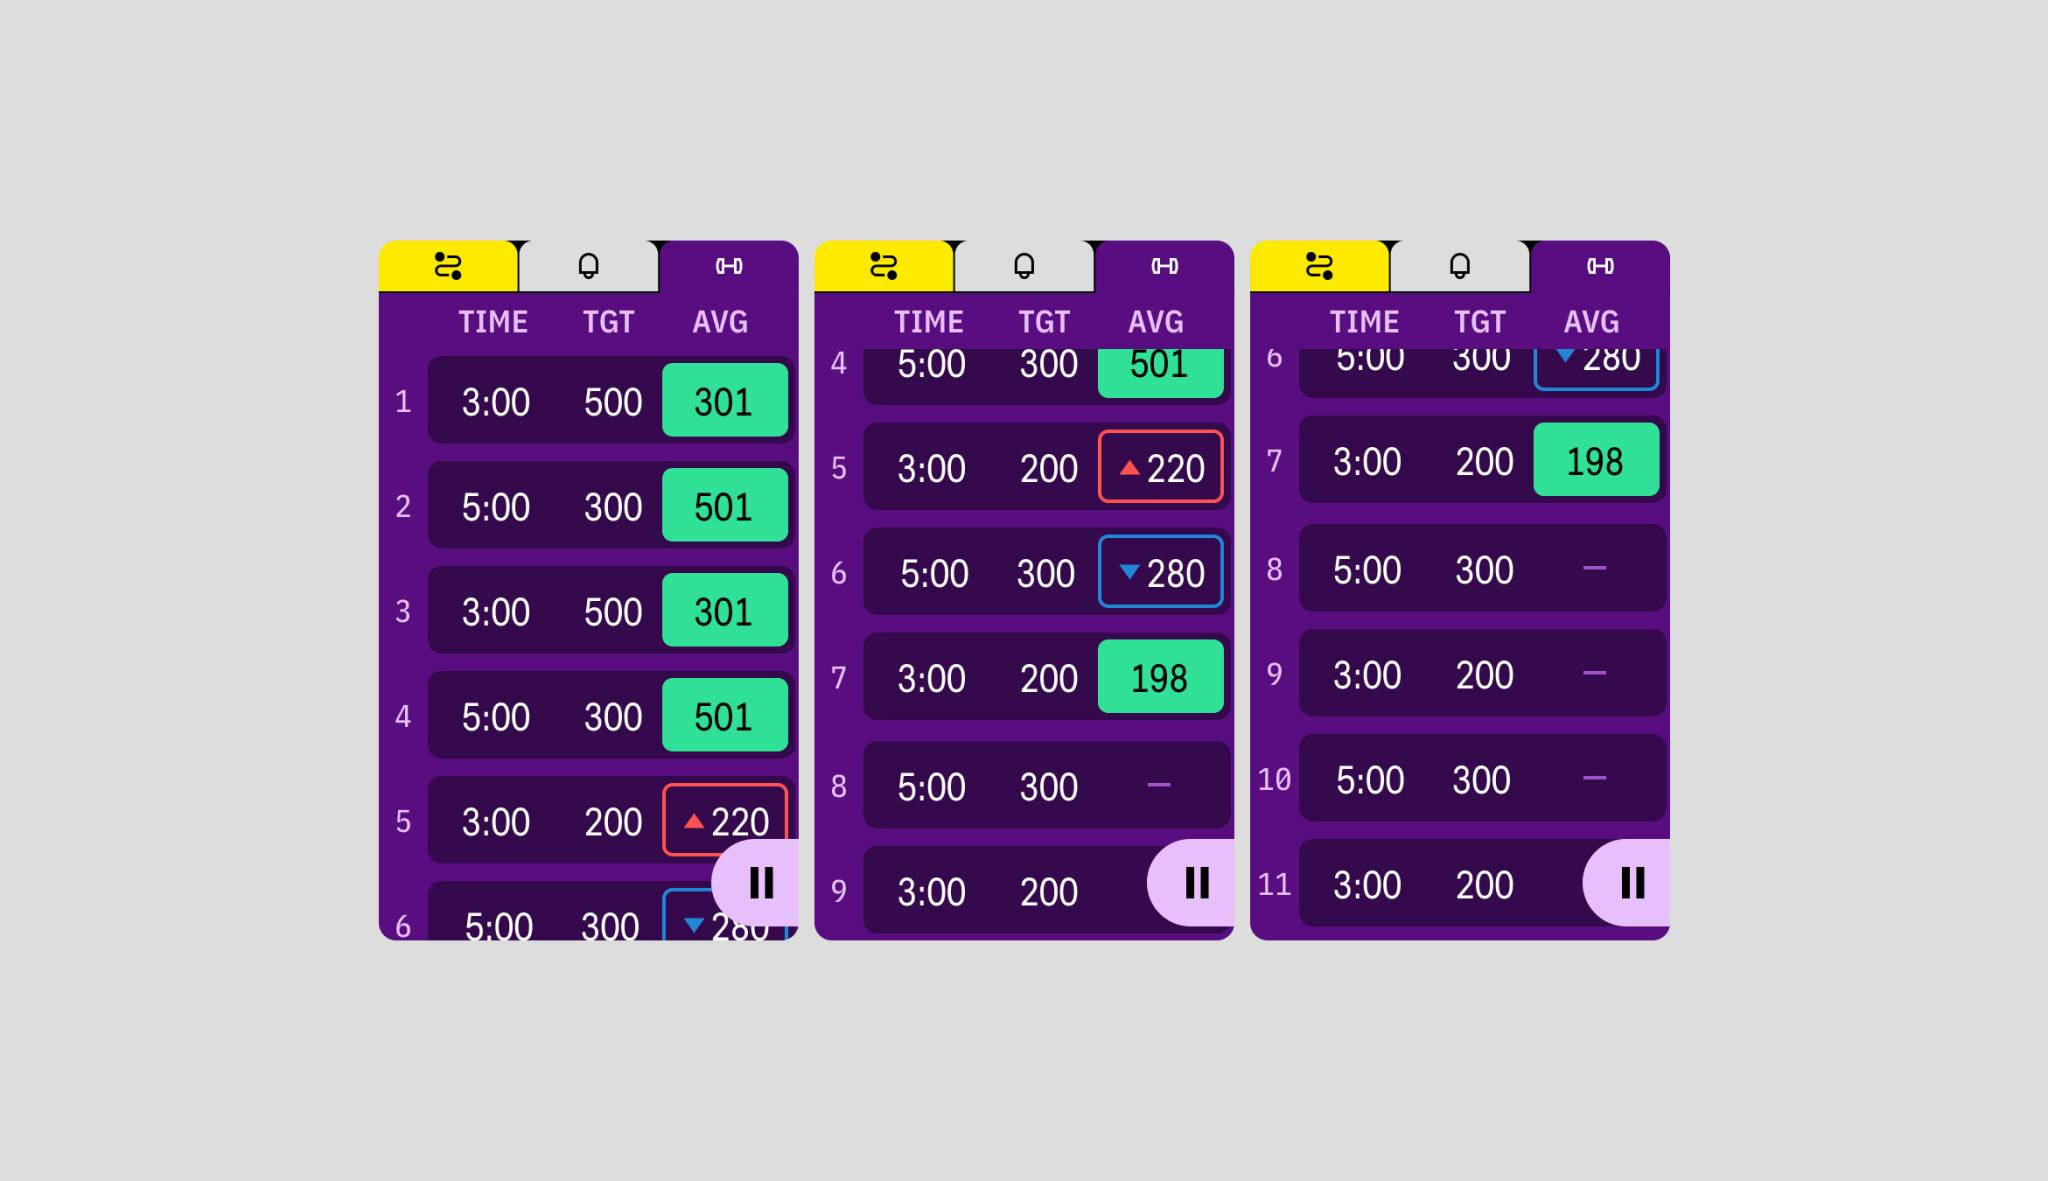Click the empty average dash in row 8, right panel

click(x=1595, y=568)
